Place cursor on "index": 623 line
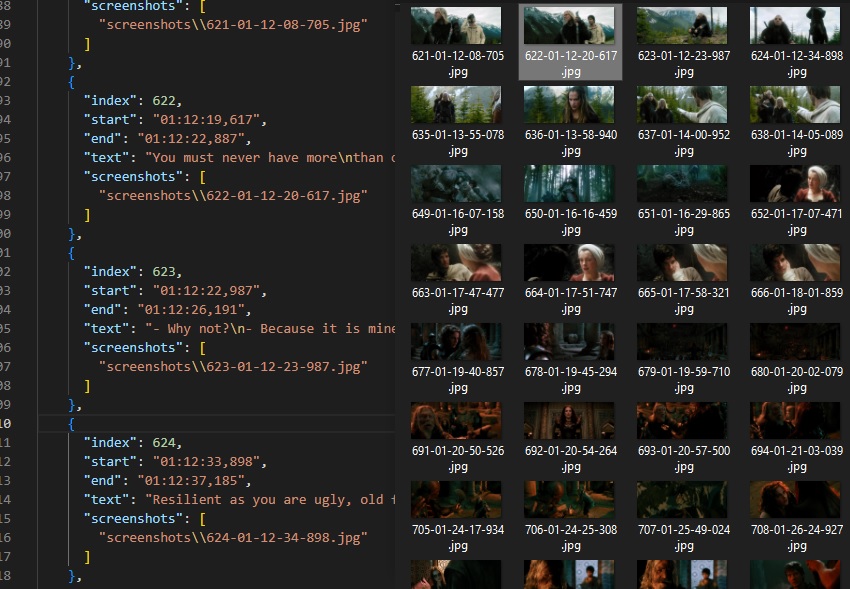 (x=133, y=271)
